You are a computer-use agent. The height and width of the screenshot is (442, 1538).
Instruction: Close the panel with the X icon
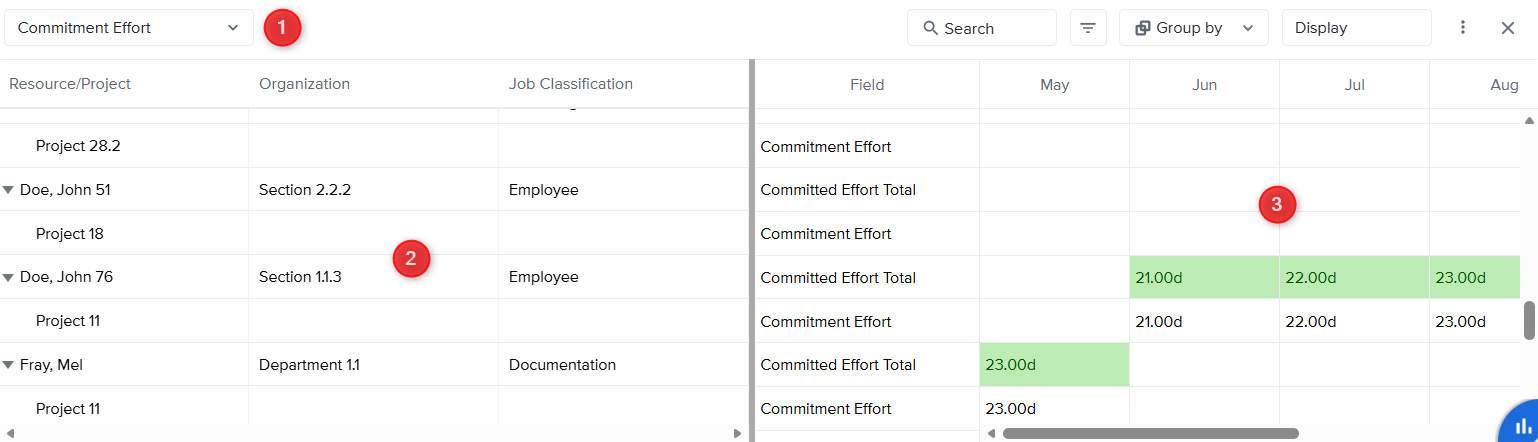1508,28
